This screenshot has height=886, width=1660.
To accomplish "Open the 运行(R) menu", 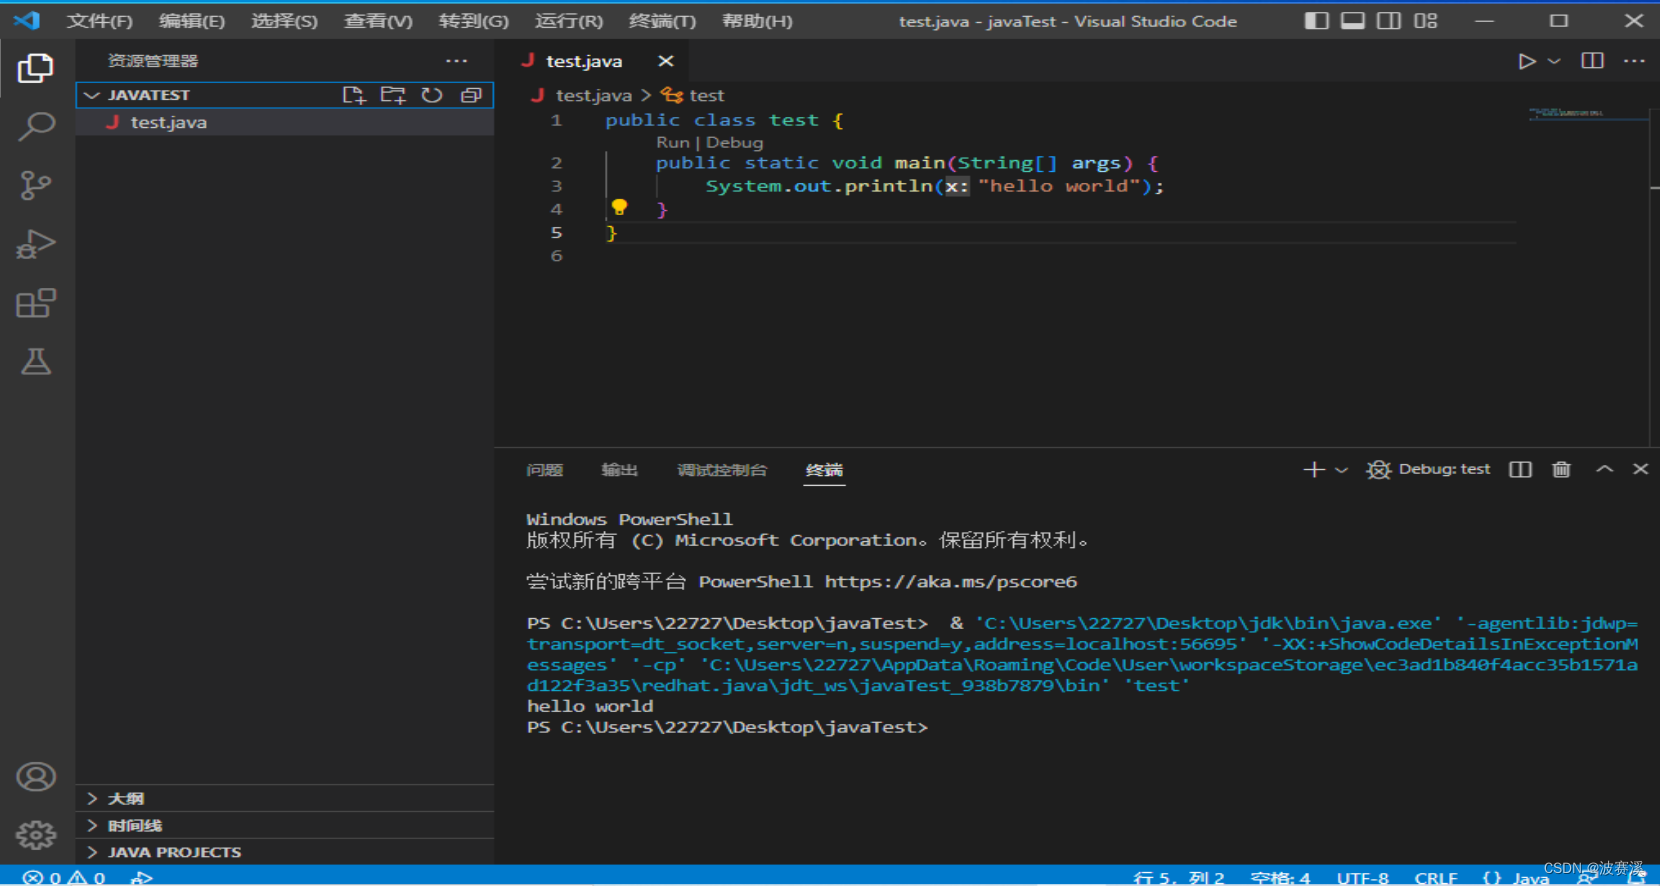I will [x=568, y=21].
